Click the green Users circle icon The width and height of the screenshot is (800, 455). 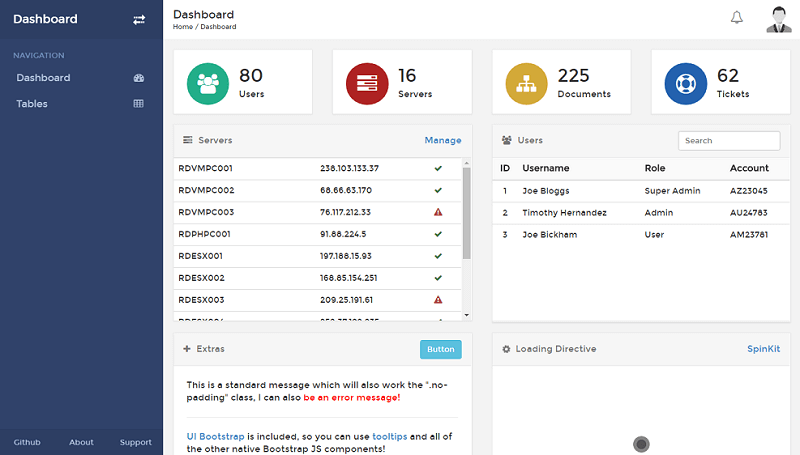(208, 84)
